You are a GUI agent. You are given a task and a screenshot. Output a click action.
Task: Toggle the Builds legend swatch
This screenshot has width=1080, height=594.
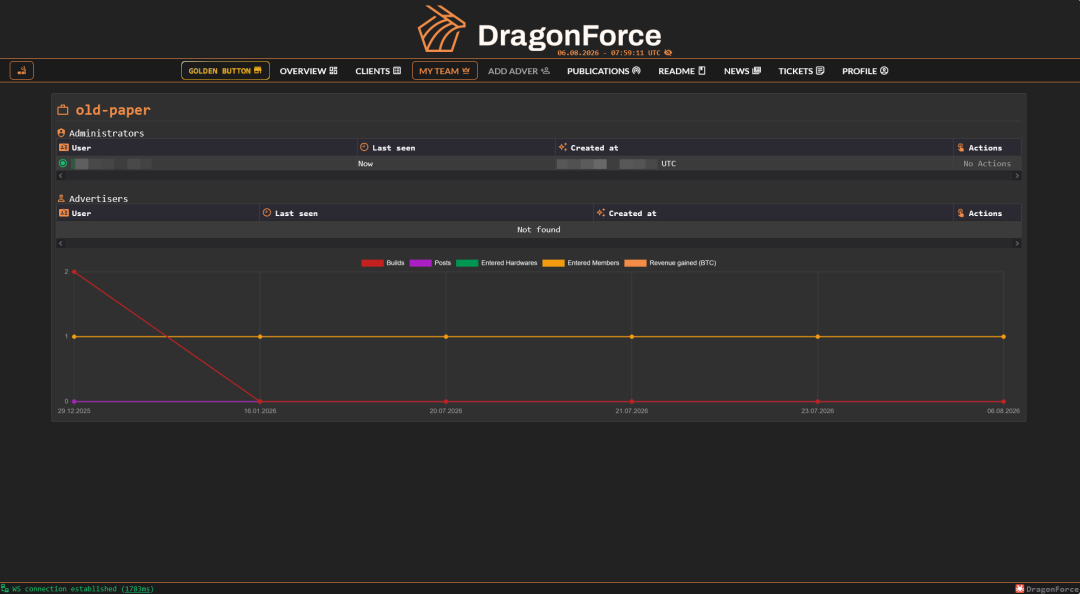373,263
